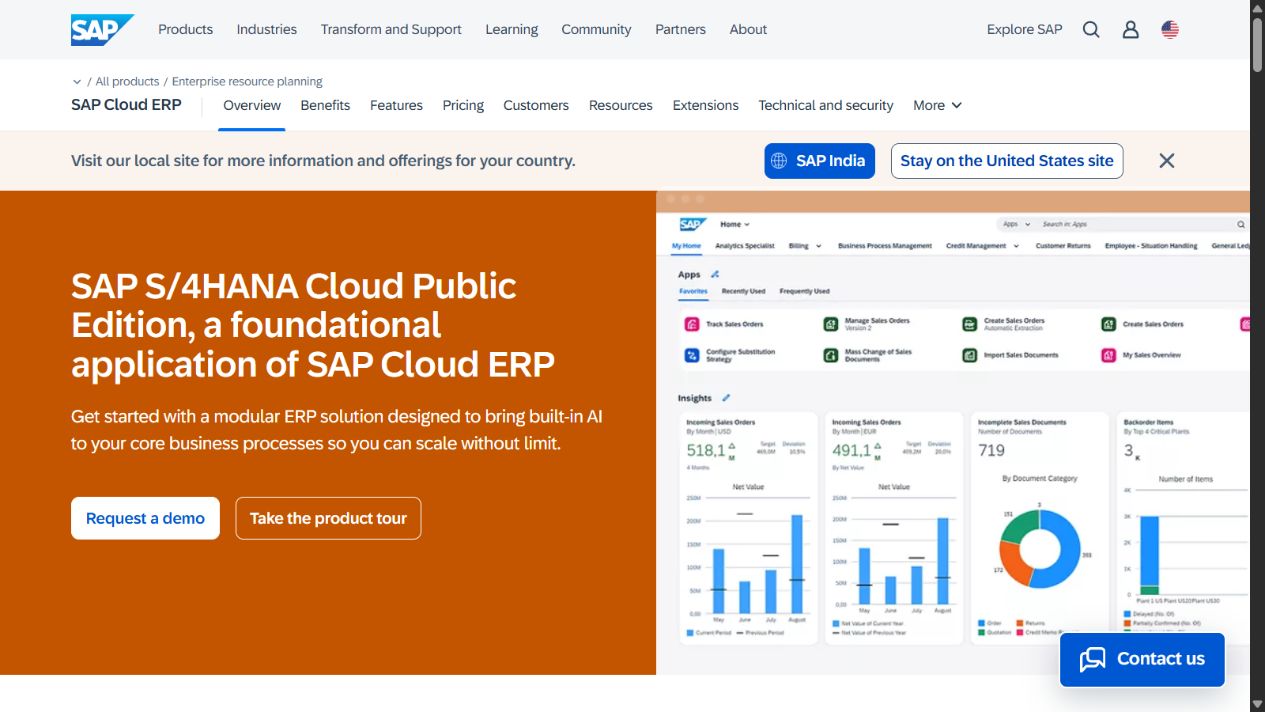Expand breadcrumb chevron before All products
1265x712 pixels.
coord(77,82)
